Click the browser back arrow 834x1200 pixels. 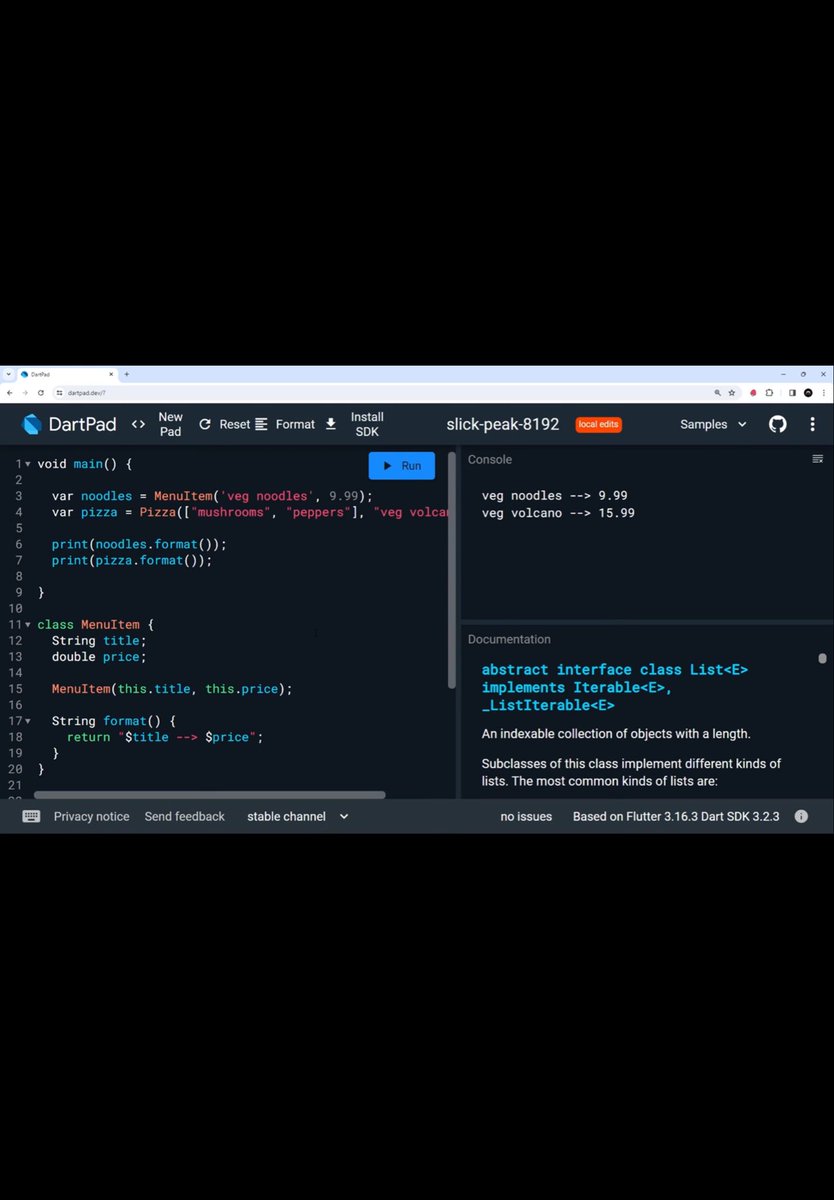[x=10, y=393]
